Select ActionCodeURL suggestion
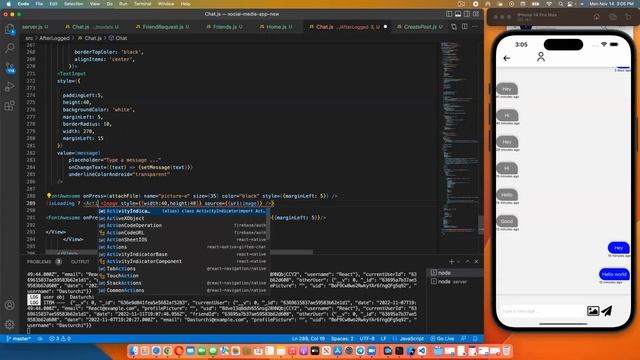 (183, 233)
